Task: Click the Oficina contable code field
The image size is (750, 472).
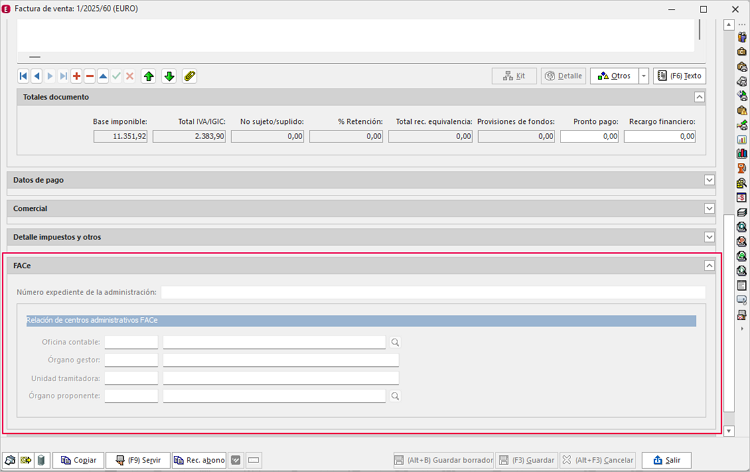Action: (x=132, y=342)
